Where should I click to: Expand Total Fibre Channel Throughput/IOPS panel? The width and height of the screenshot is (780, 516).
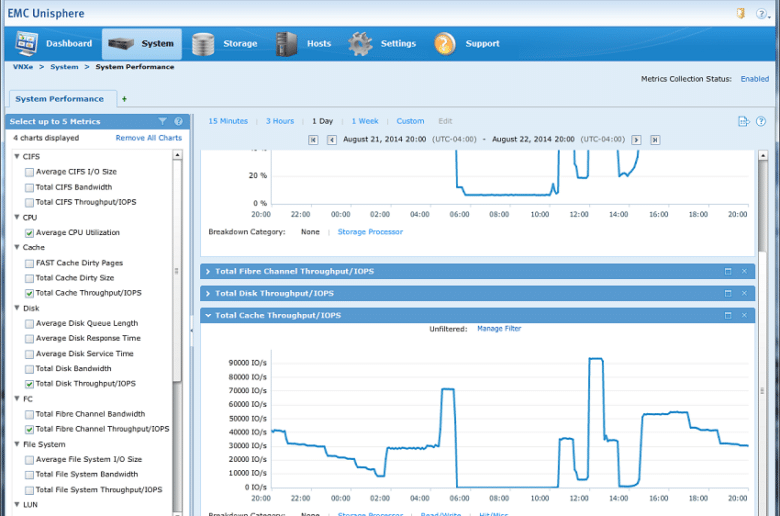208,272
